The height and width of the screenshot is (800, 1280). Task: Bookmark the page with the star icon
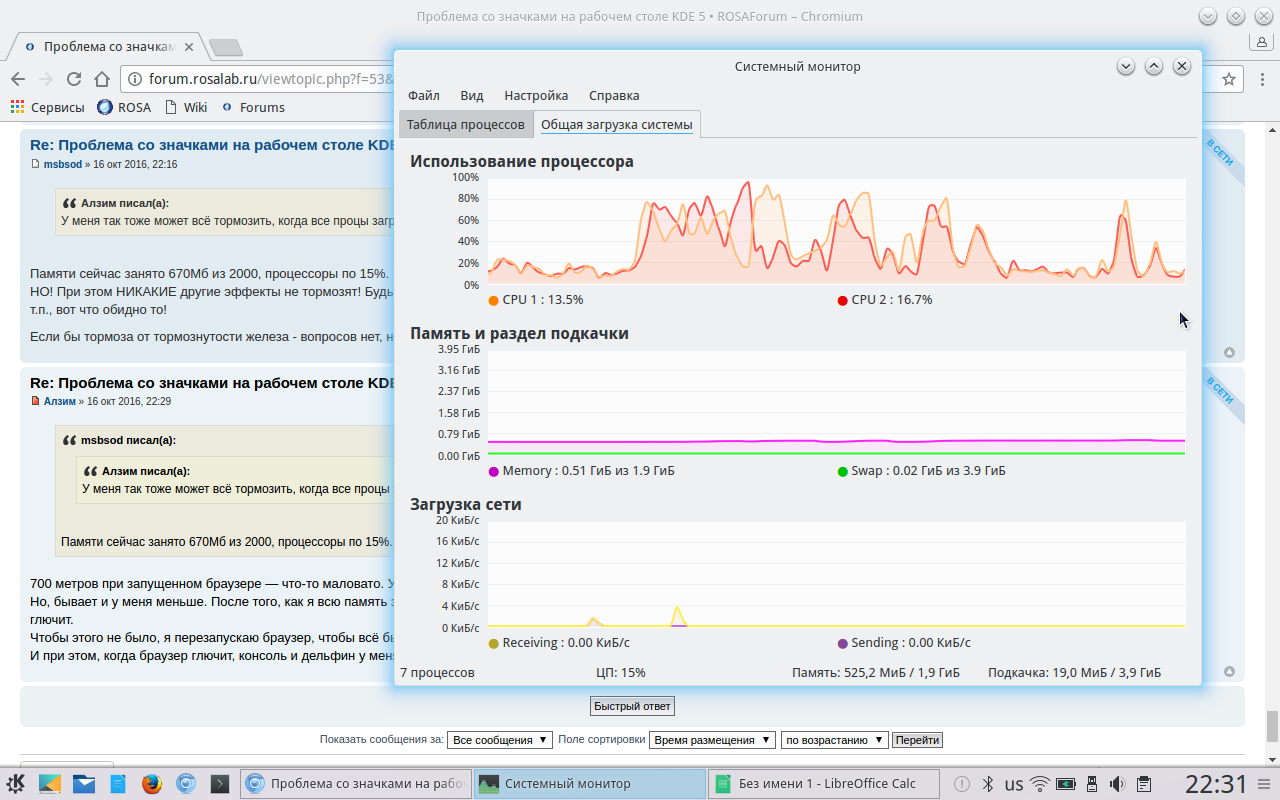tap(1229, 79)
